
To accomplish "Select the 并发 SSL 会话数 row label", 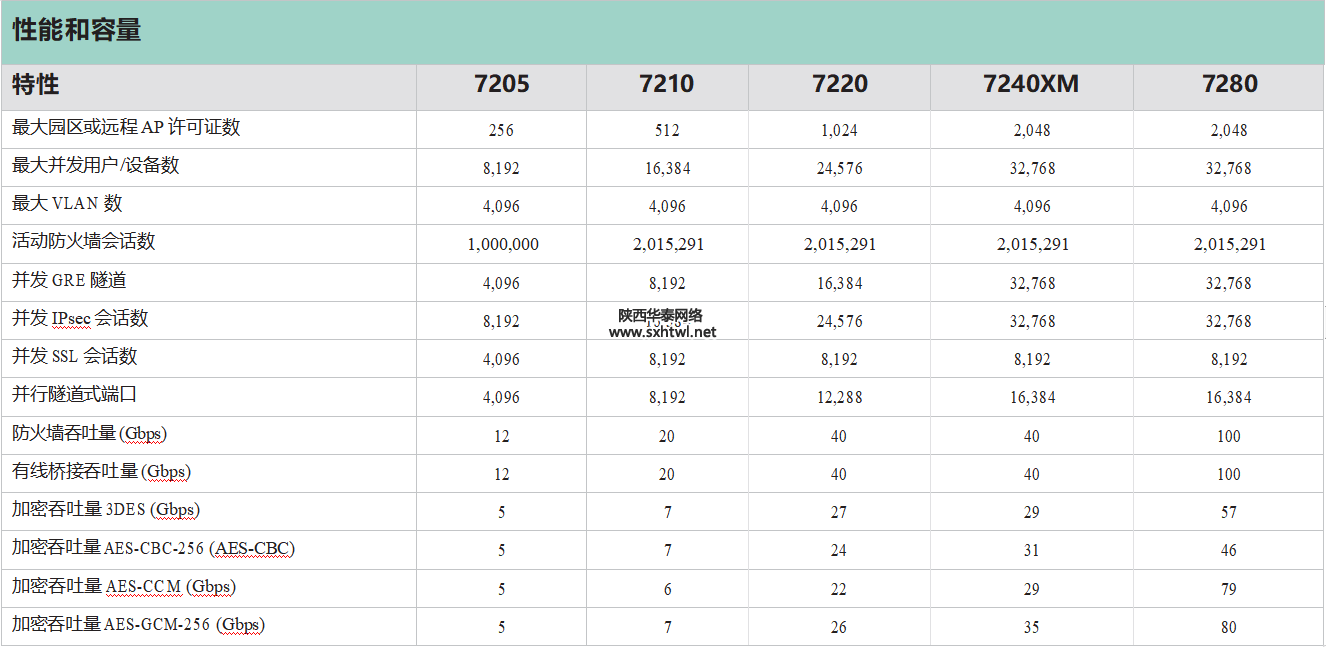I will [75, 357].
